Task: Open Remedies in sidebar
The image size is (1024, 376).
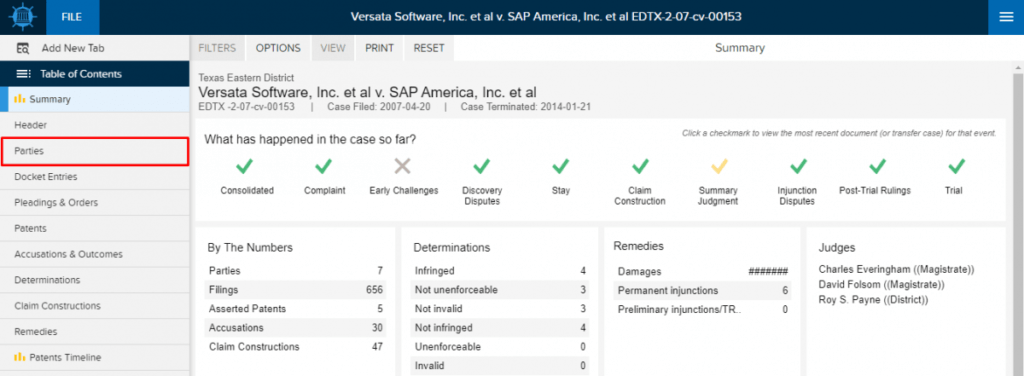Action: (x=95, y=331)
